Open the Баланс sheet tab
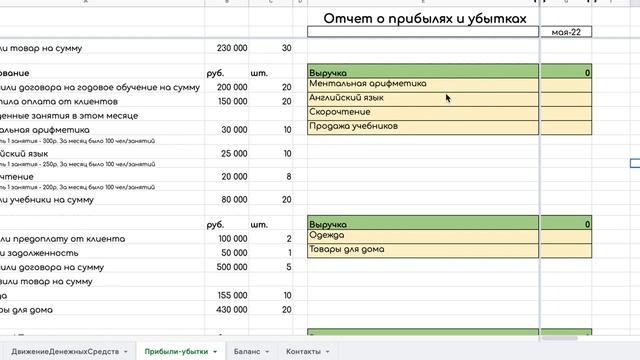The height and width of the screenshot is (360, 640). 247,351
